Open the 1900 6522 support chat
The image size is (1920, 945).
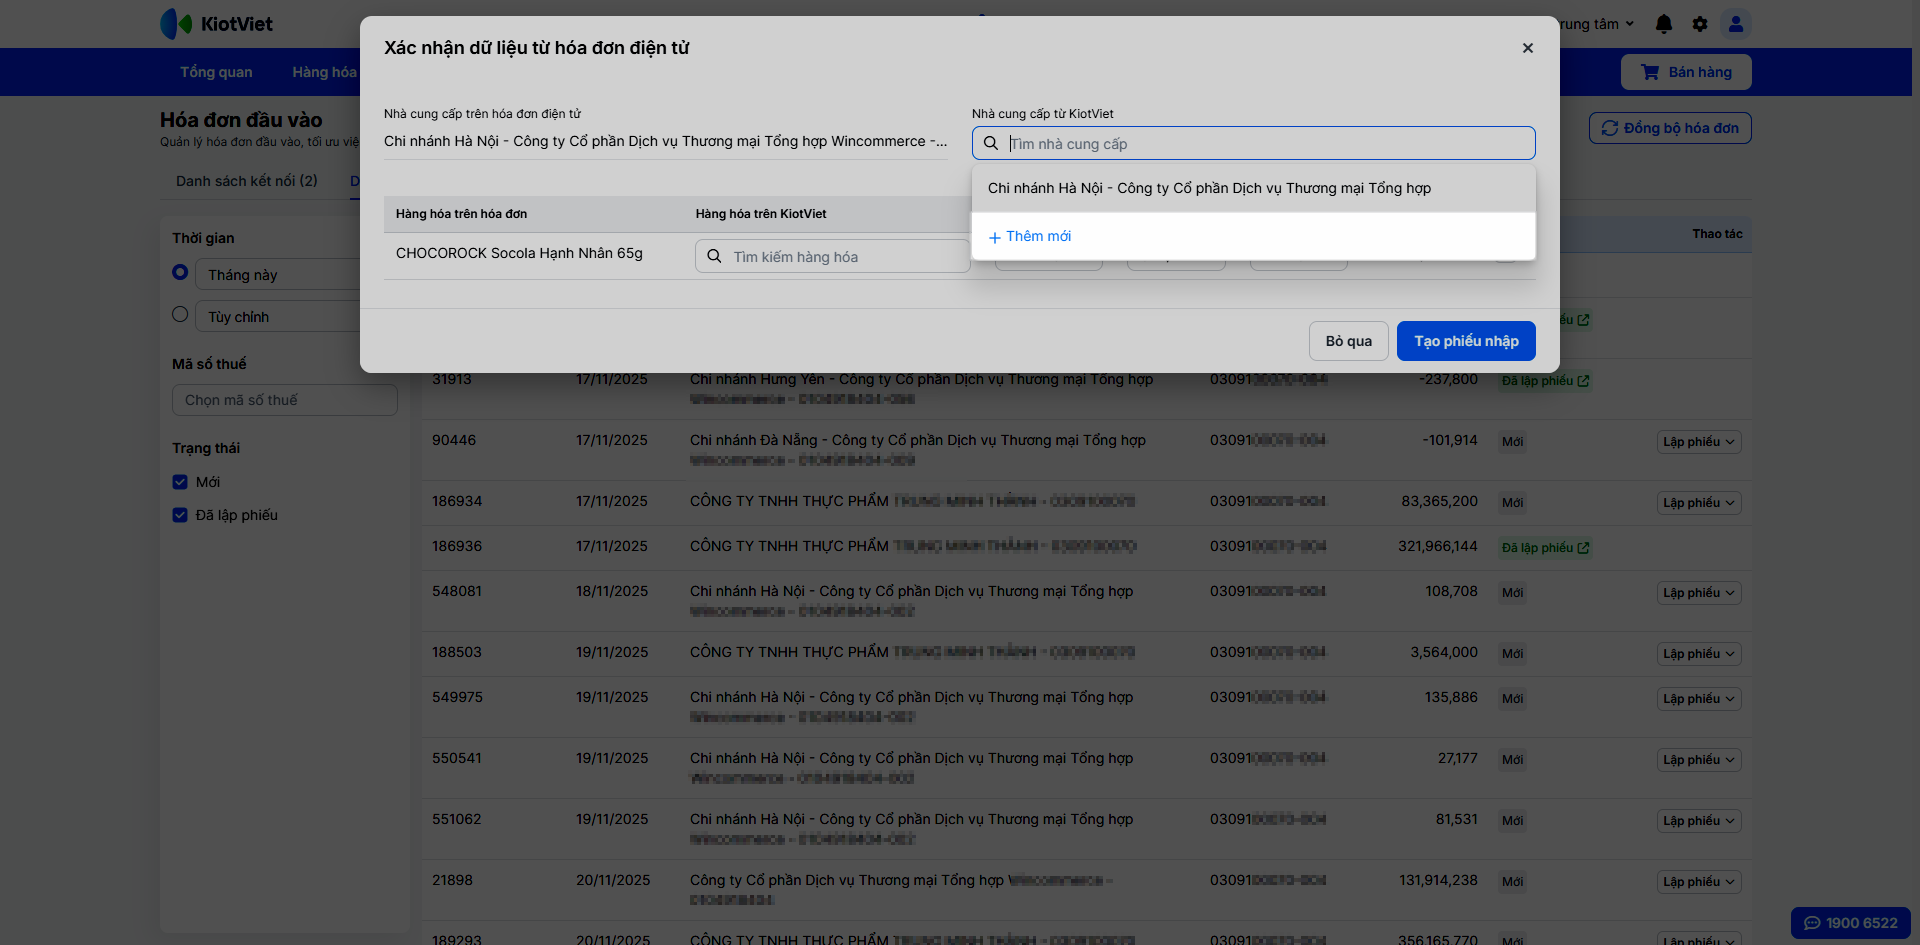1851,923
